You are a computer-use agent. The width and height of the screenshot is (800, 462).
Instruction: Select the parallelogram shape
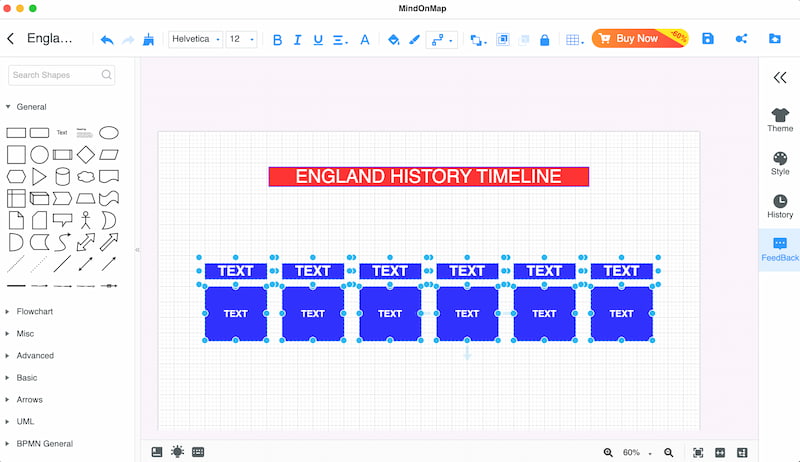(x=109, y=155)
